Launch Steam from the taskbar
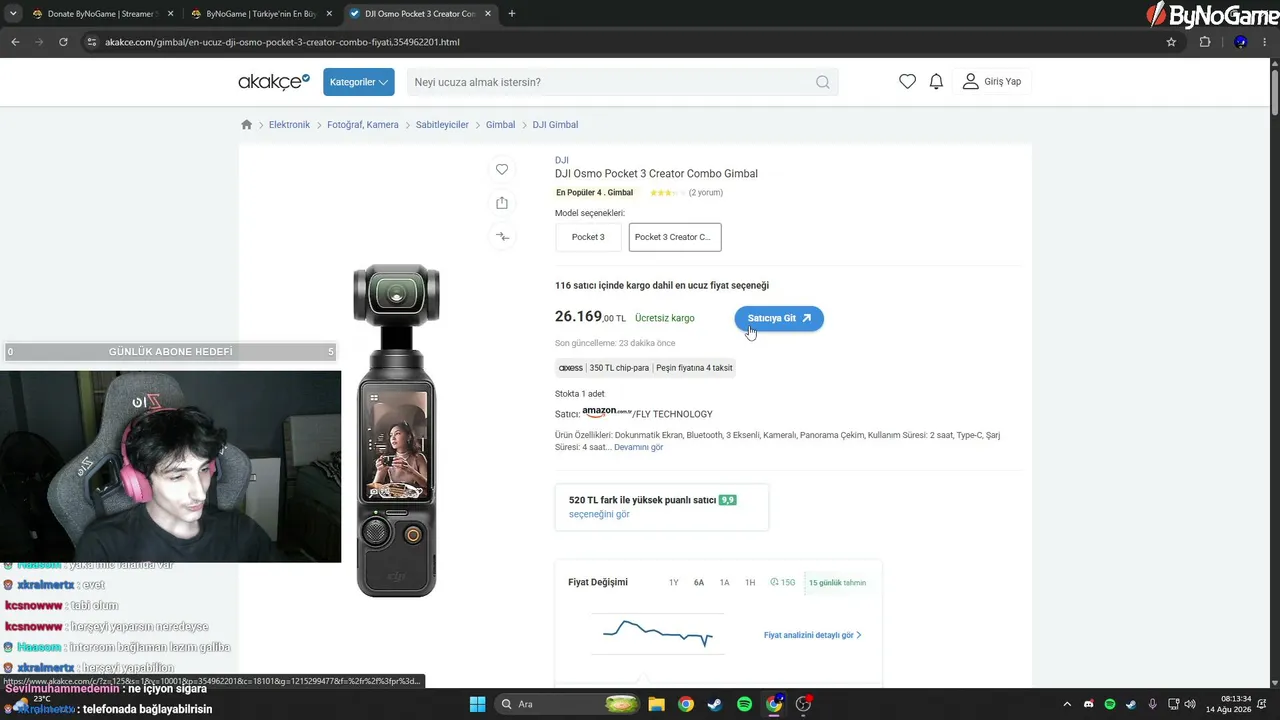Image resolution: width=1280 pixels, height=720 pixels. click(x=715, y=704)
